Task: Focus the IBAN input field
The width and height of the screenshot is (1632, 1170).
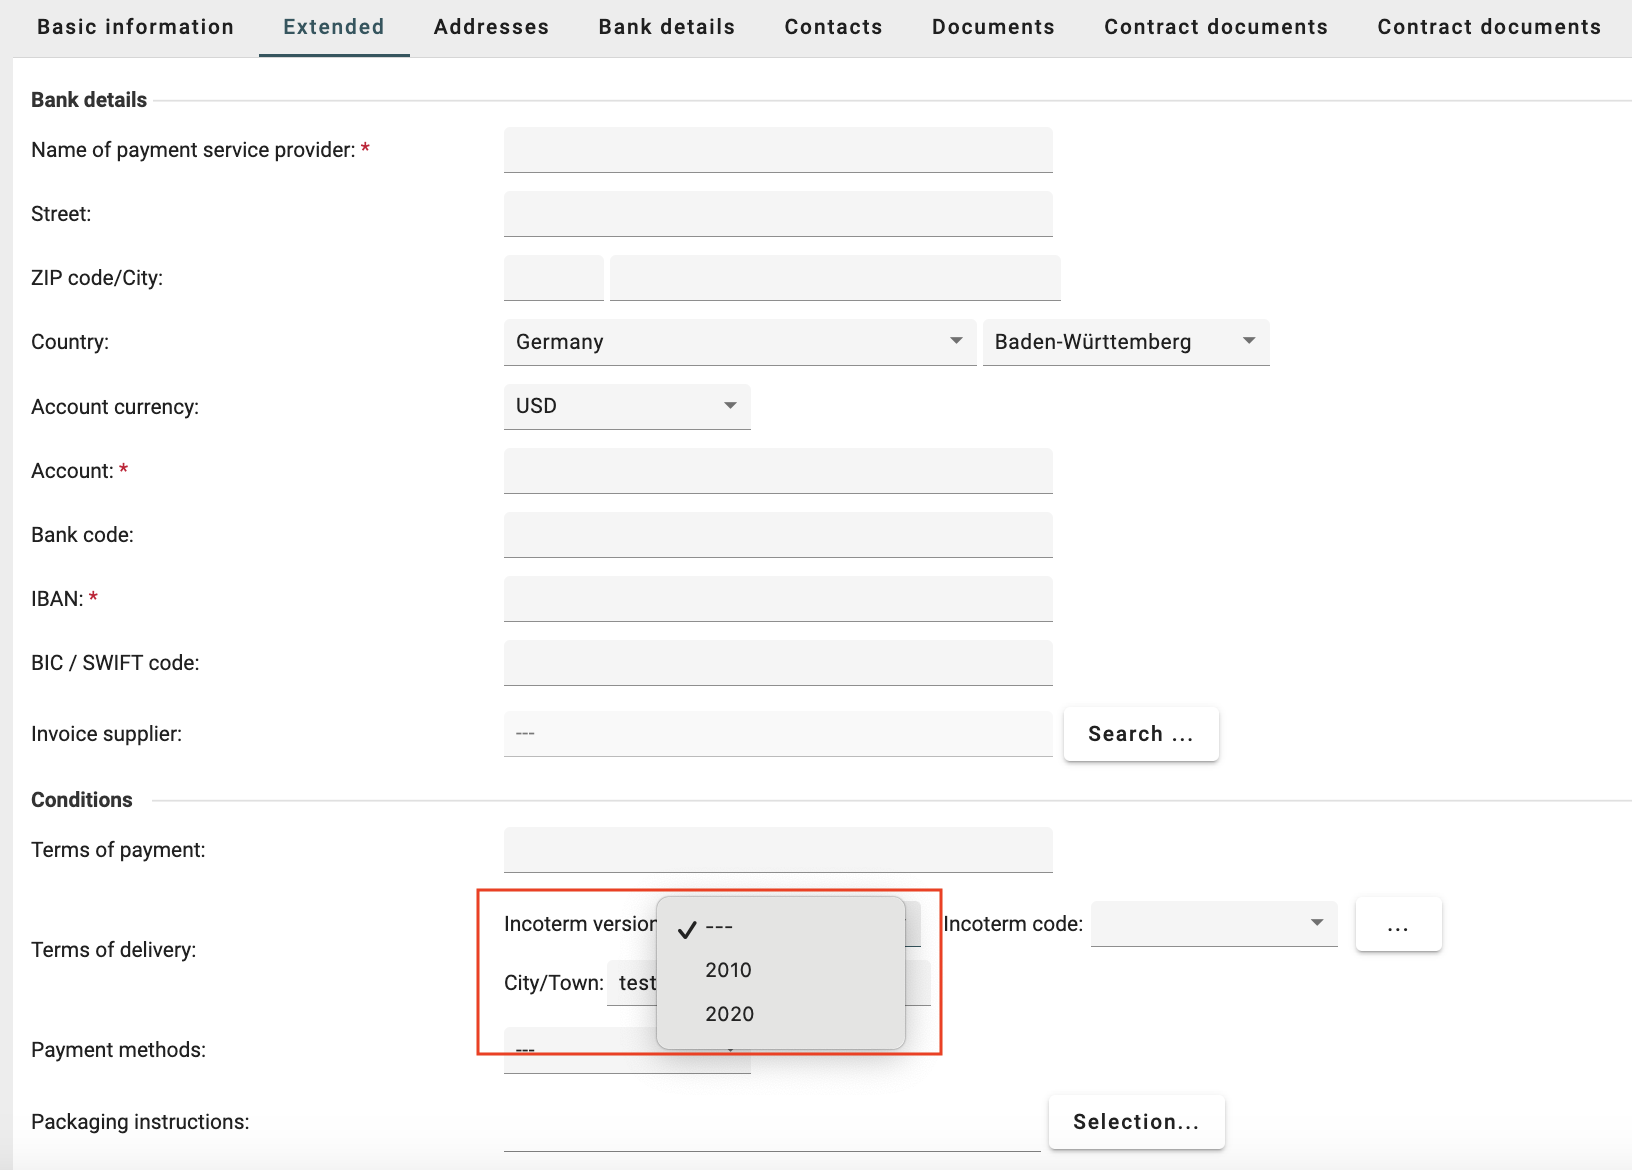Action: [x=777, y=598]
